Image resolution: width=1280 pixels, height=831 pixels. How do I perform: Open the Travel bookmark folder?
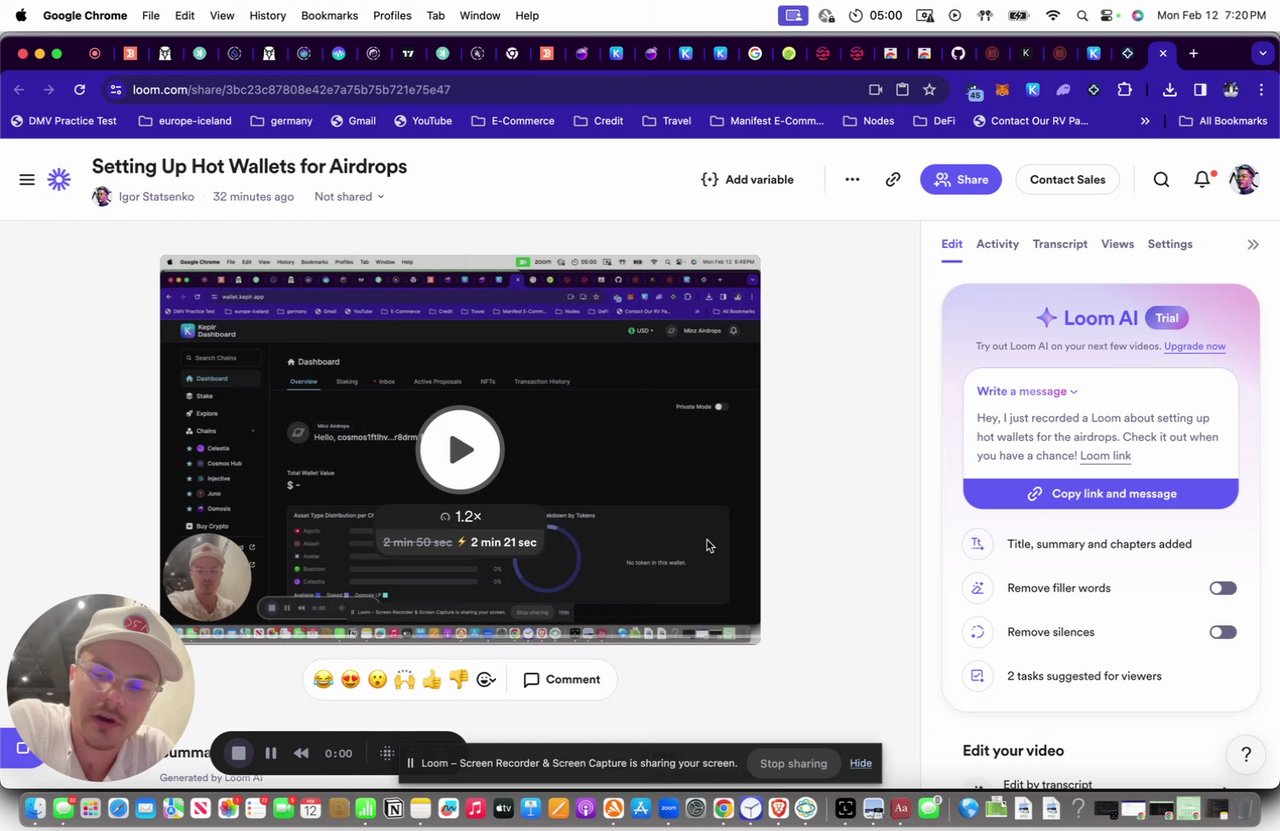[x=666, y=121]
